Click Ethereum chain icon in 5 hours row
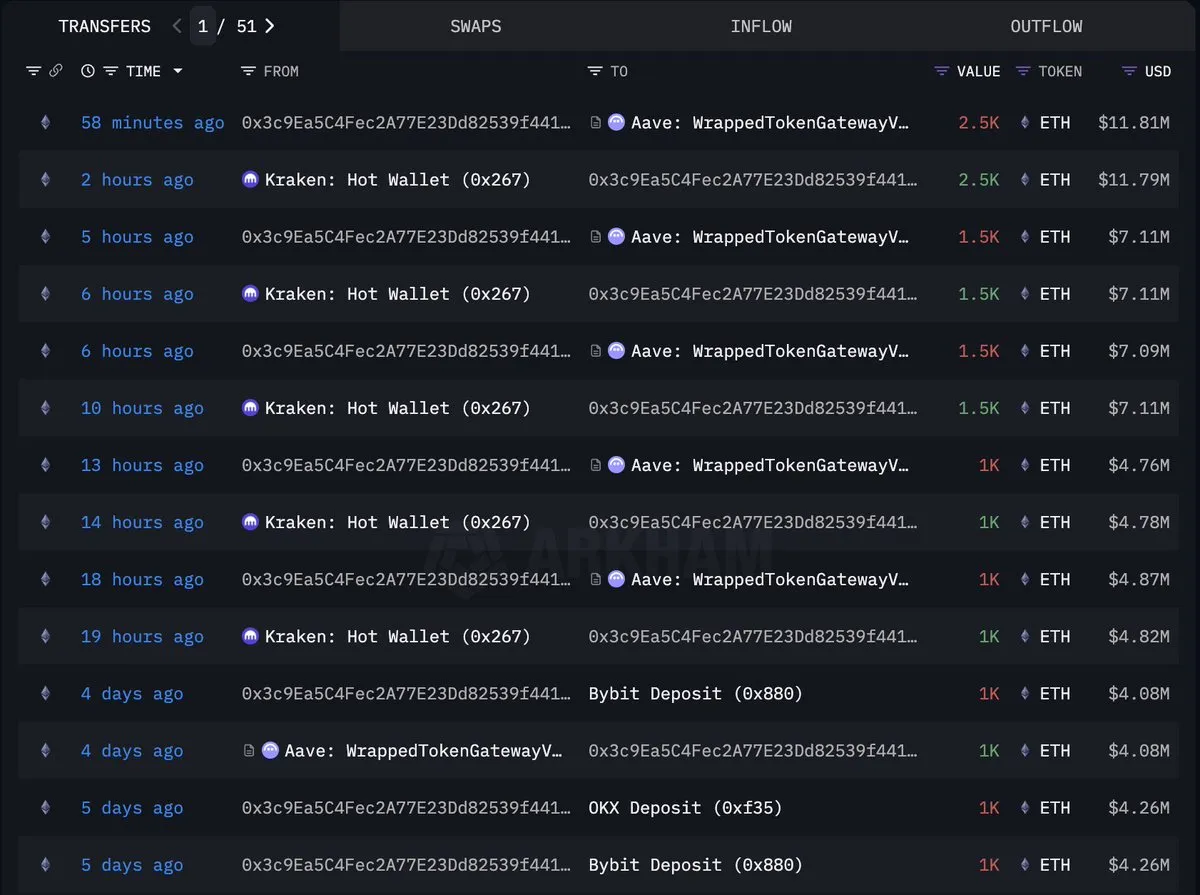1200x895 pixels. coord(44,237)
